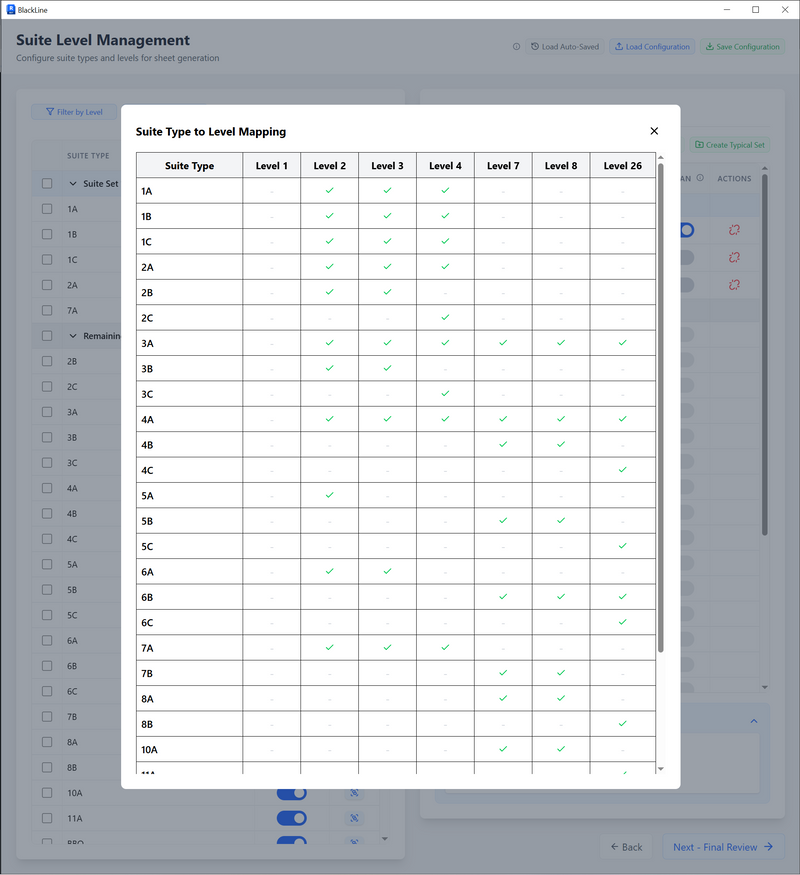Viewport: 800px width, 875px height.
Task: Click the 8B row's Level 26 checkmark
Action: point(623,724)
